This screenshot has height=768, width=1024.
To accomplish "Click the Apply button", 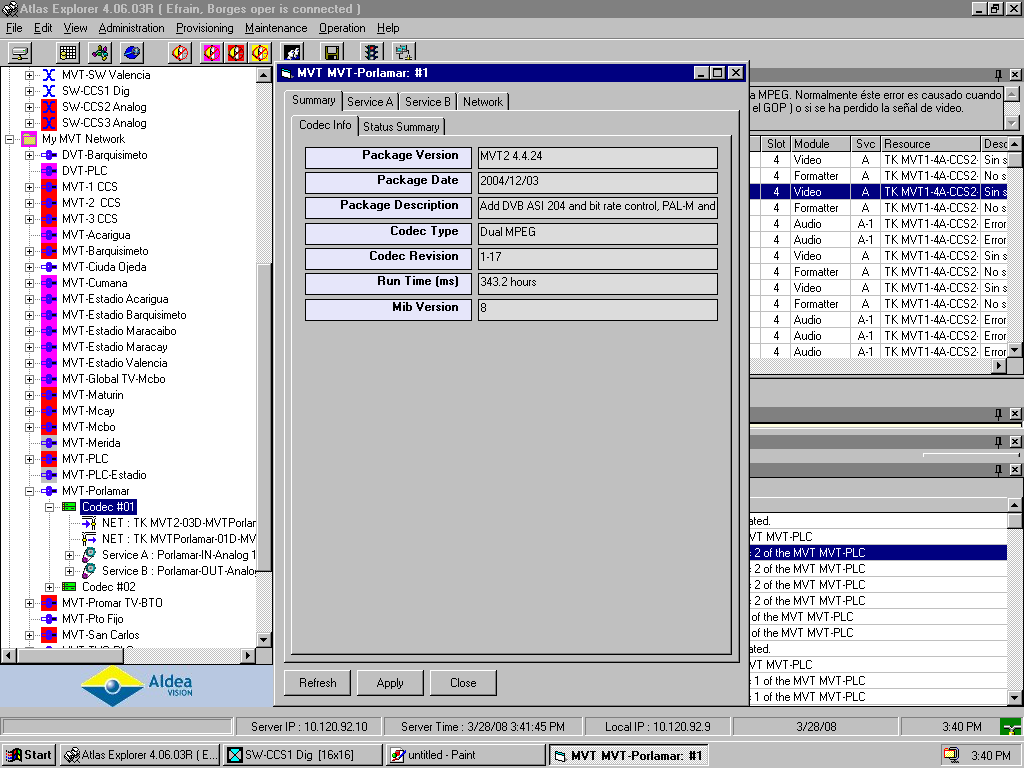I will click(390, 683).
